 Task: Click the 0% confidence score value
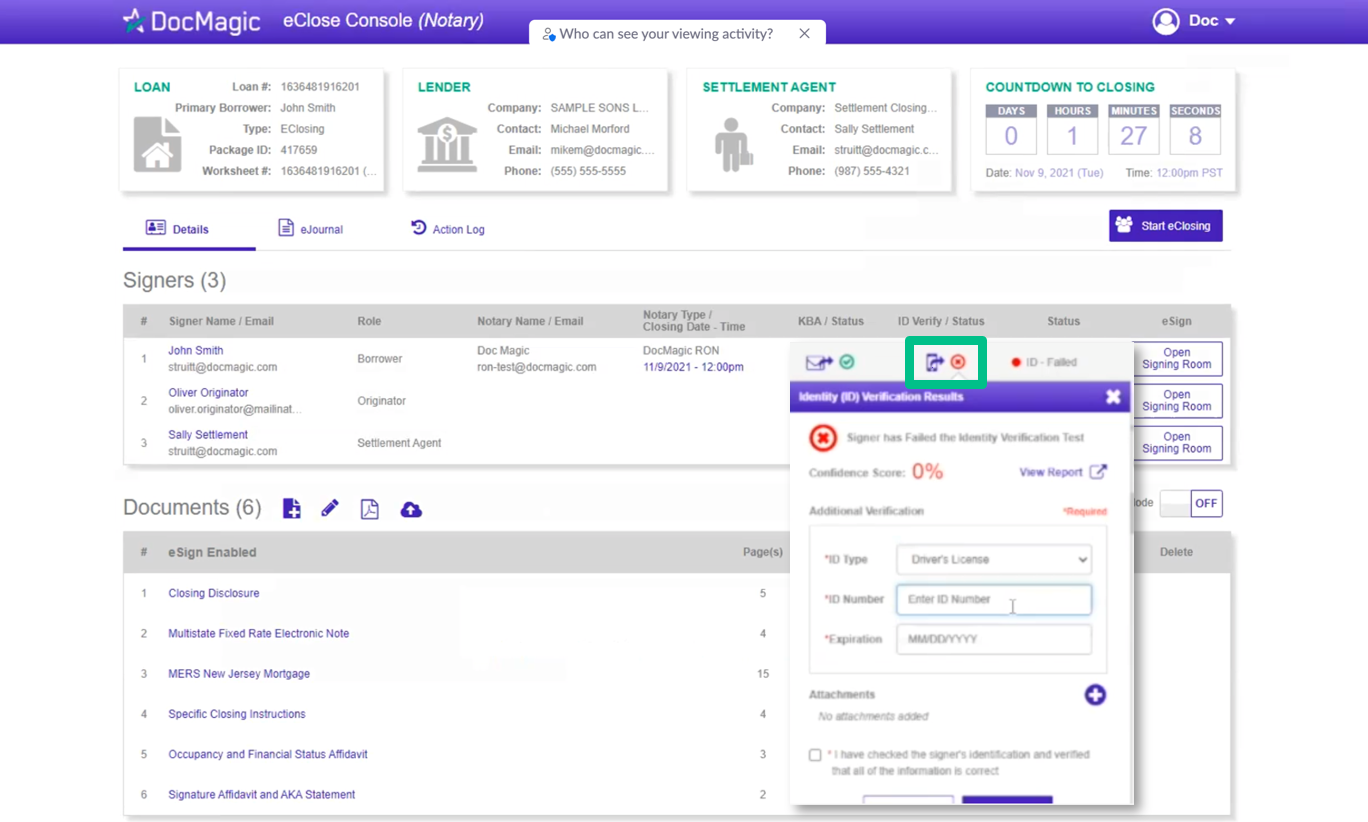(x=927, y=471)
